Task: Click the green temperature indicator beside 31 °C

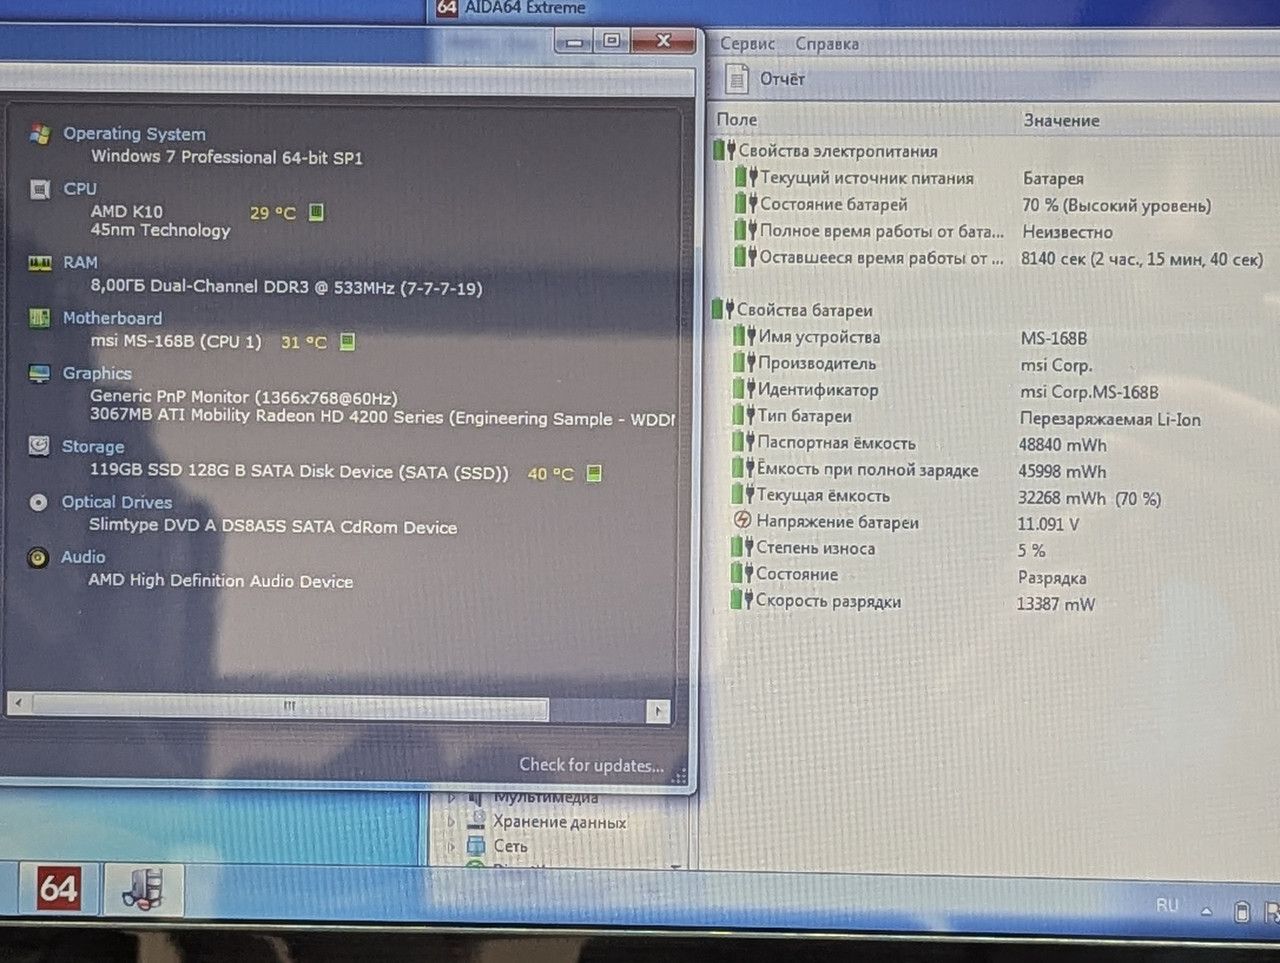Action: [347, 342]
